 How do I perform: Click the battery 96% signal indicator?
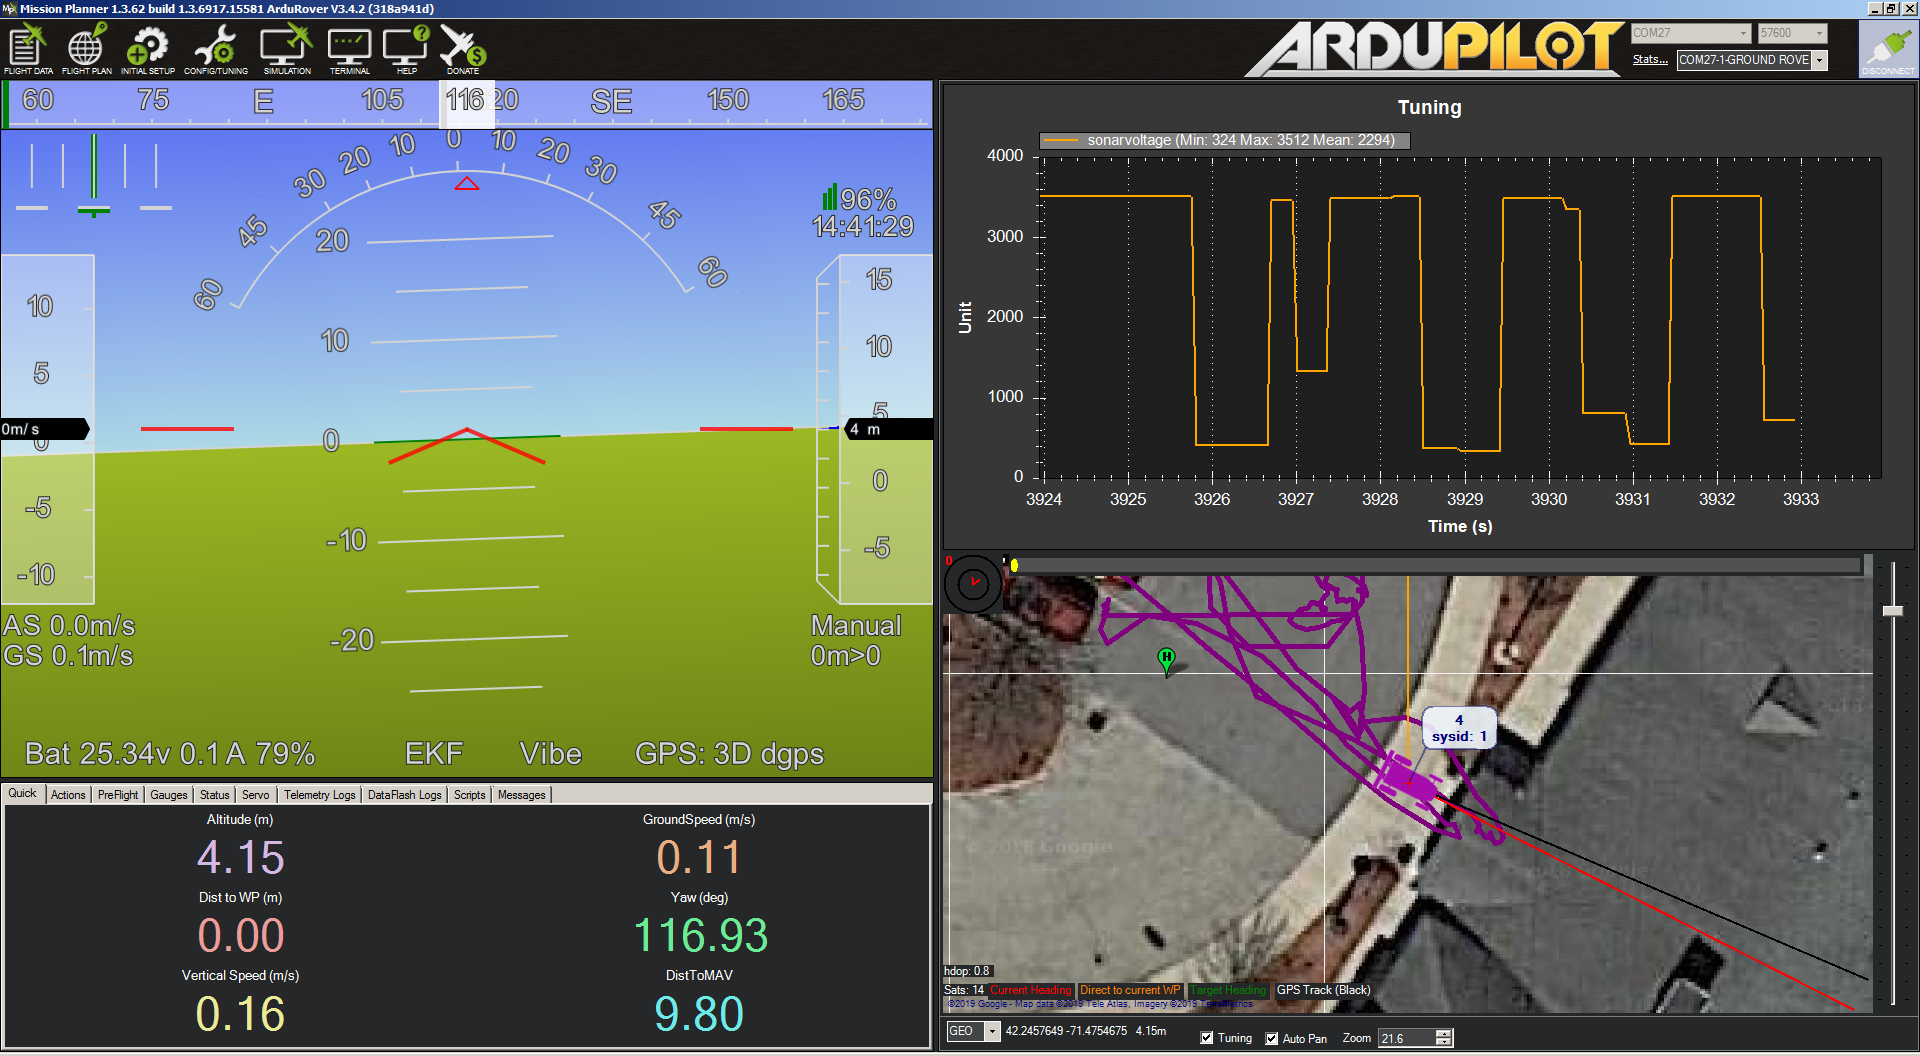(859, 198)
